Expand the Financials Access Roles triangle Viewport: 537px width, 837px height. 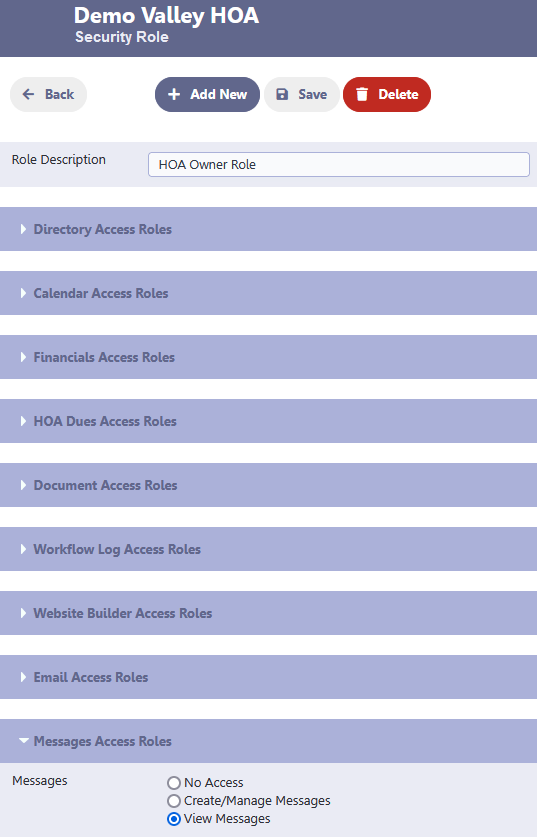23,357
